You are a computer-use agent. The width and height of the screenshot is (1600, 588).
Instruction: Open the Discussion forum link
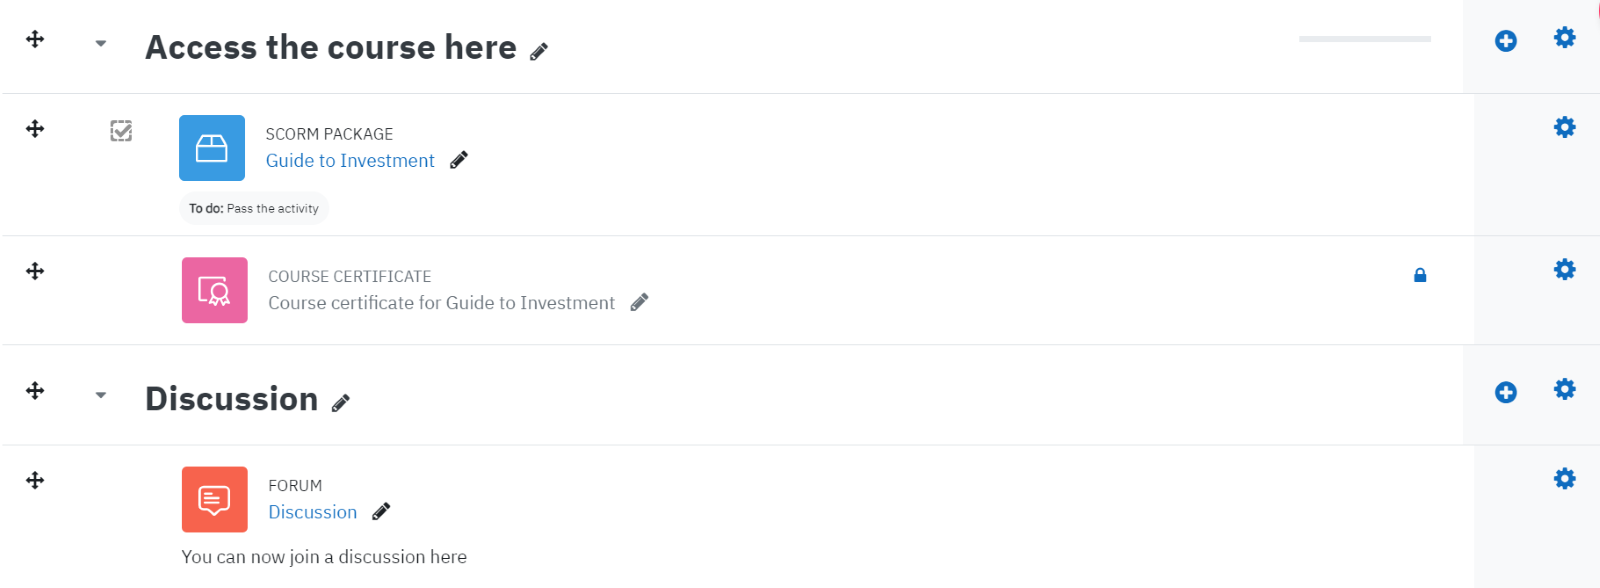point(312,512)
